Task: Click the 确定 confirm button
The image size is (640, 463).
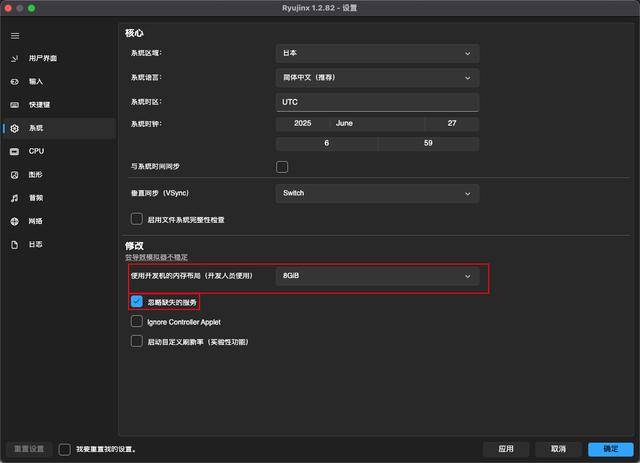Action: point(611,449)
